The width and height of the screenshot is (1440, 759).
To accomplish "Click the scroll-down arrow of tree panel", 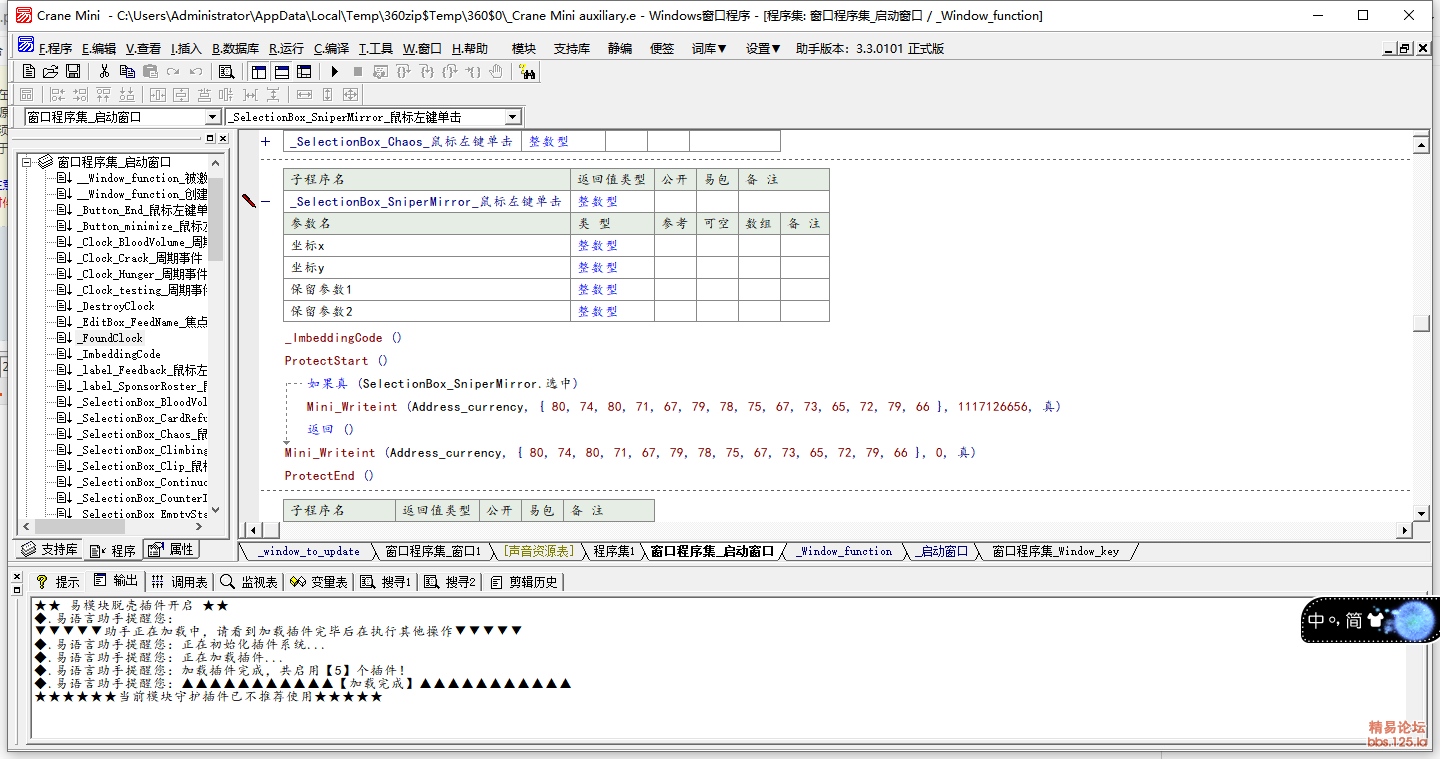I will [216, 510].
